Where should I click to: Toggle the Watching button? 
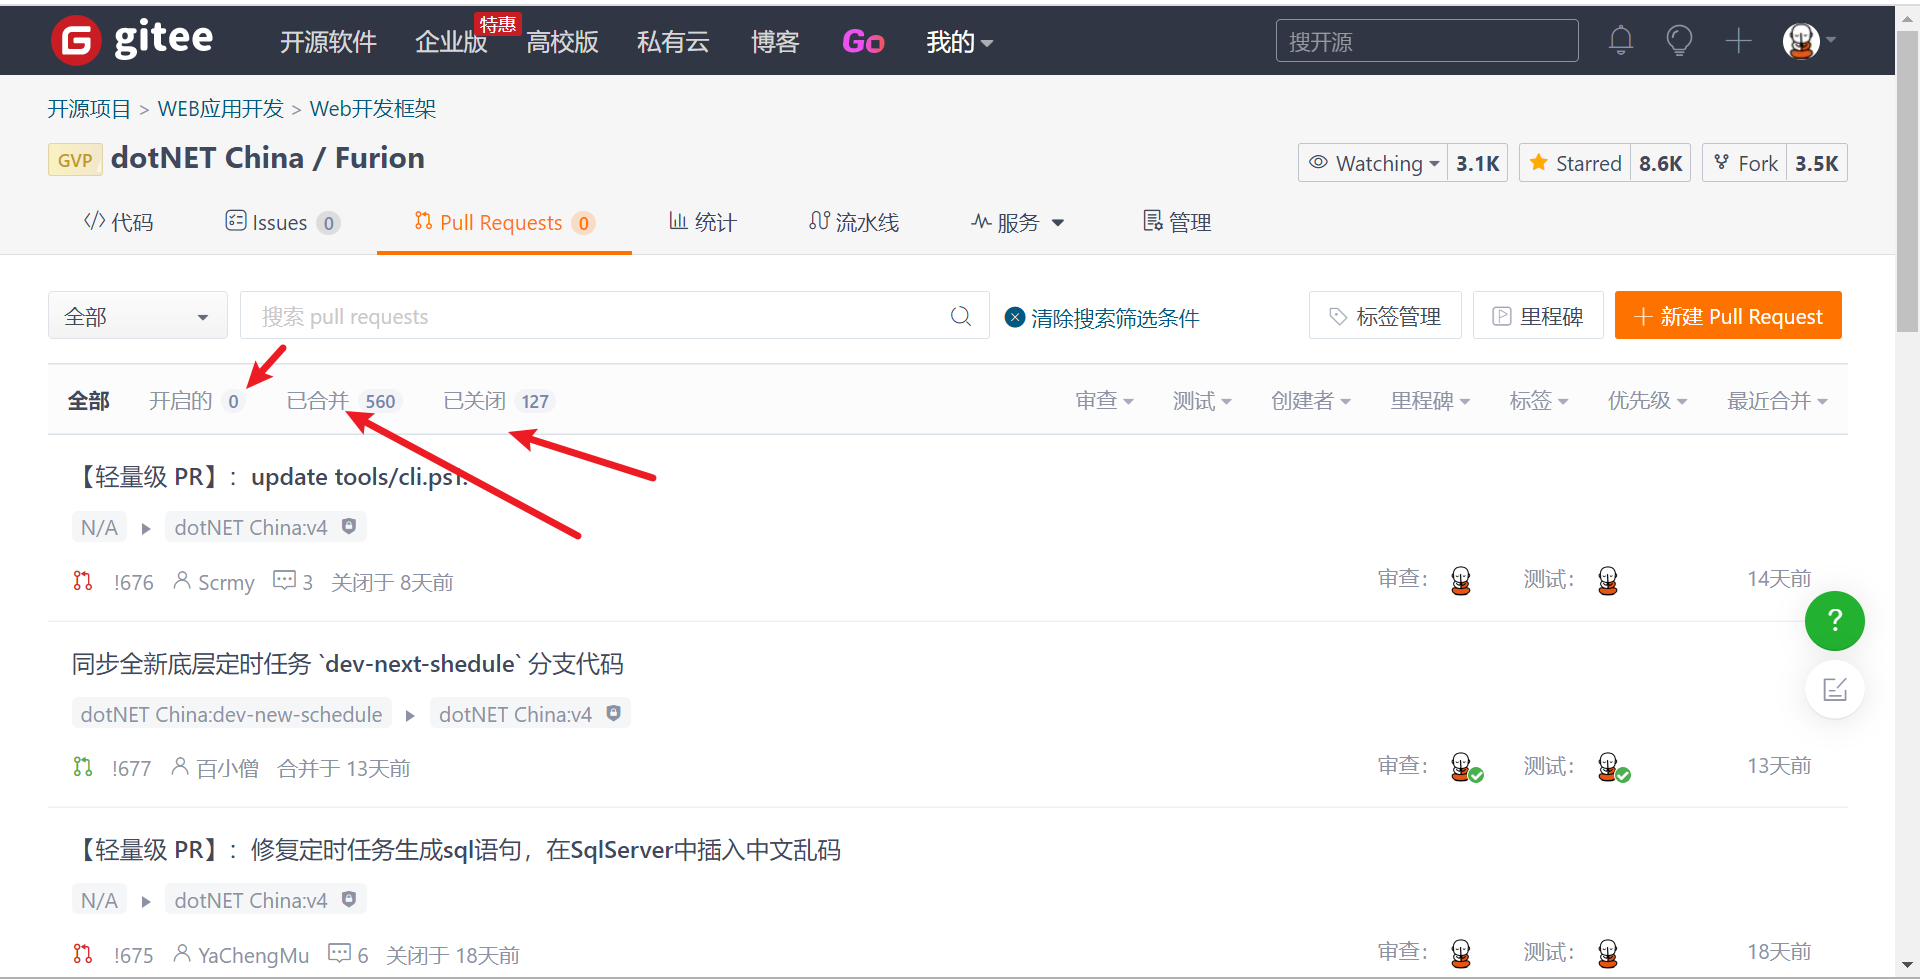[x=1373, y=163]
